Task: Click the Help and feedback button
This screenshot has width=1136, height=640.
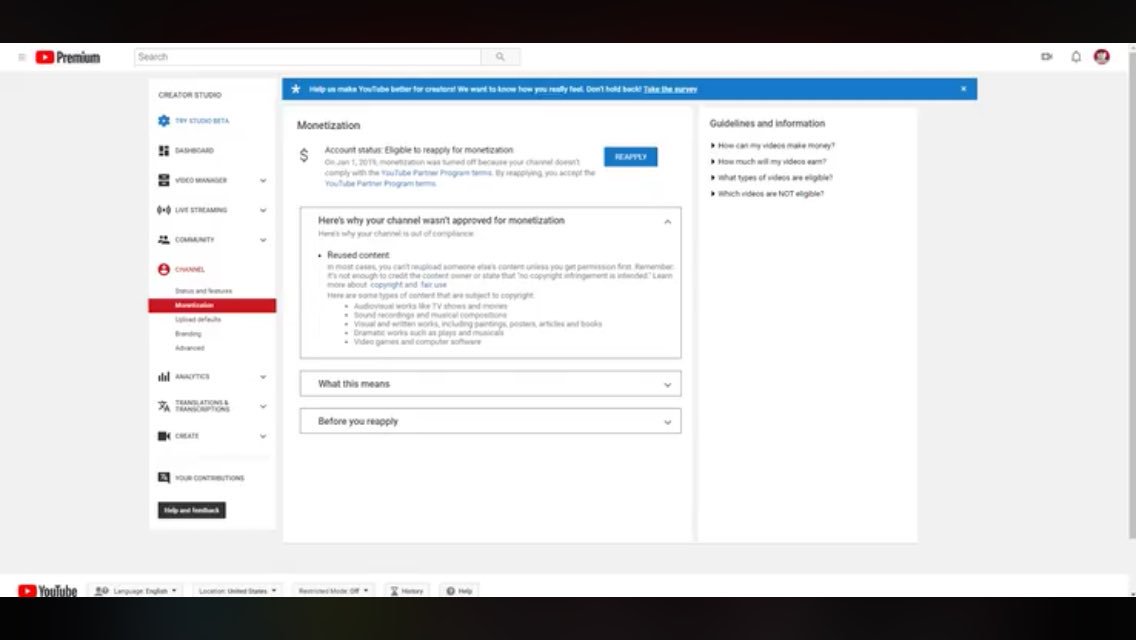Action: point(192,510)
